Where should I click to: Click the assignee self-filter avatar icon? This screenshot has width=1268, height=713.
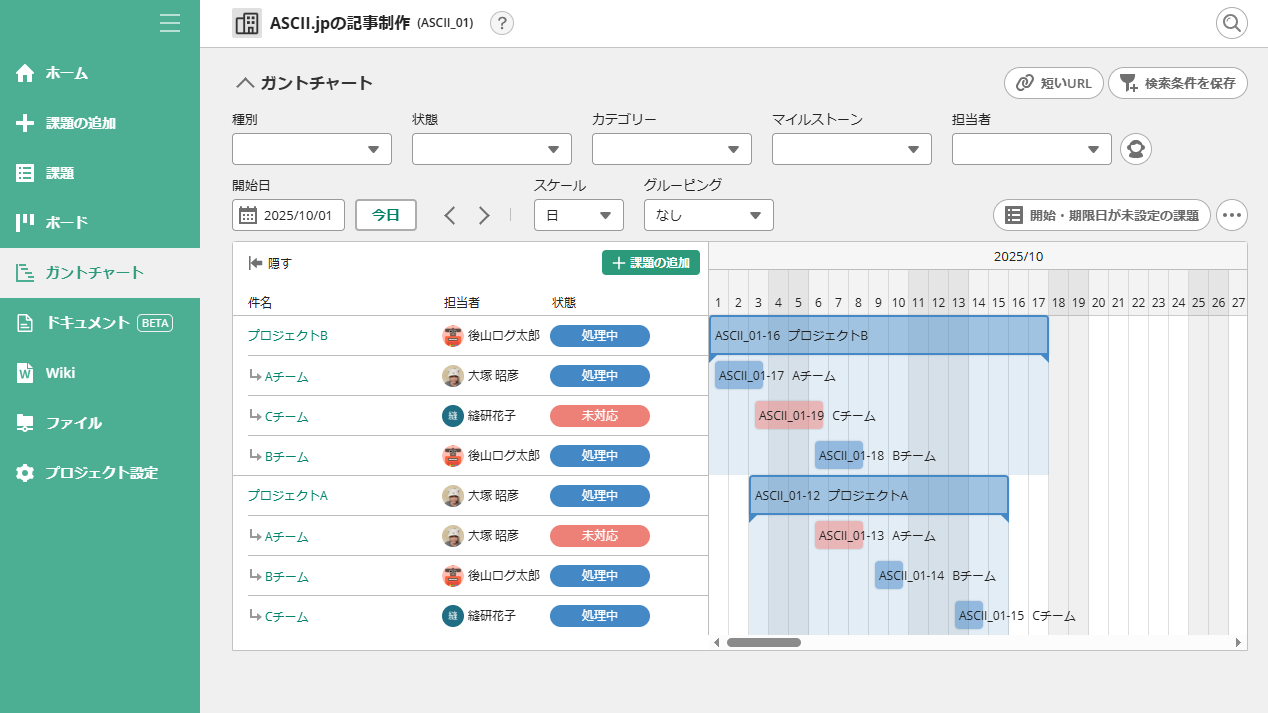click(x=1136, y=149)
